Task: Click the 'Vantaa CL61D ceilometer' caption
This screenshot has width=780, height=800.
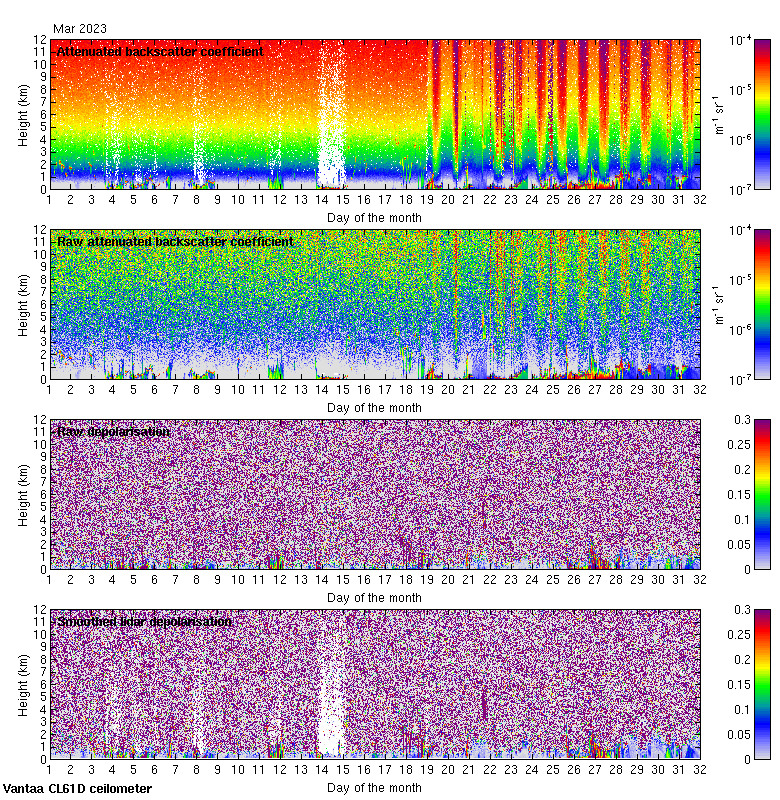Action: [x=77, y=789]
